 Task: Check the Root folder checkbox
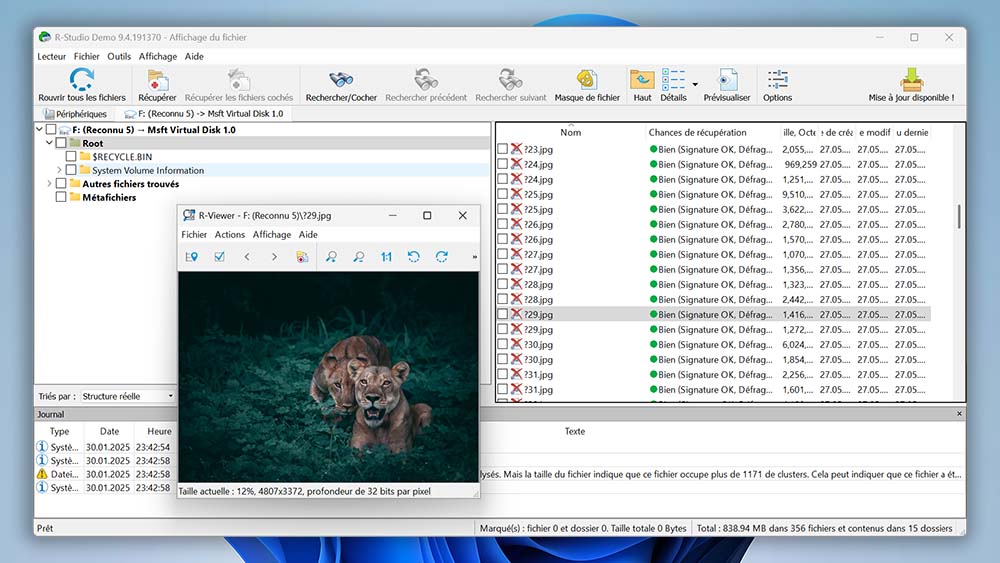pyautogui.click(x=61, y=143)
